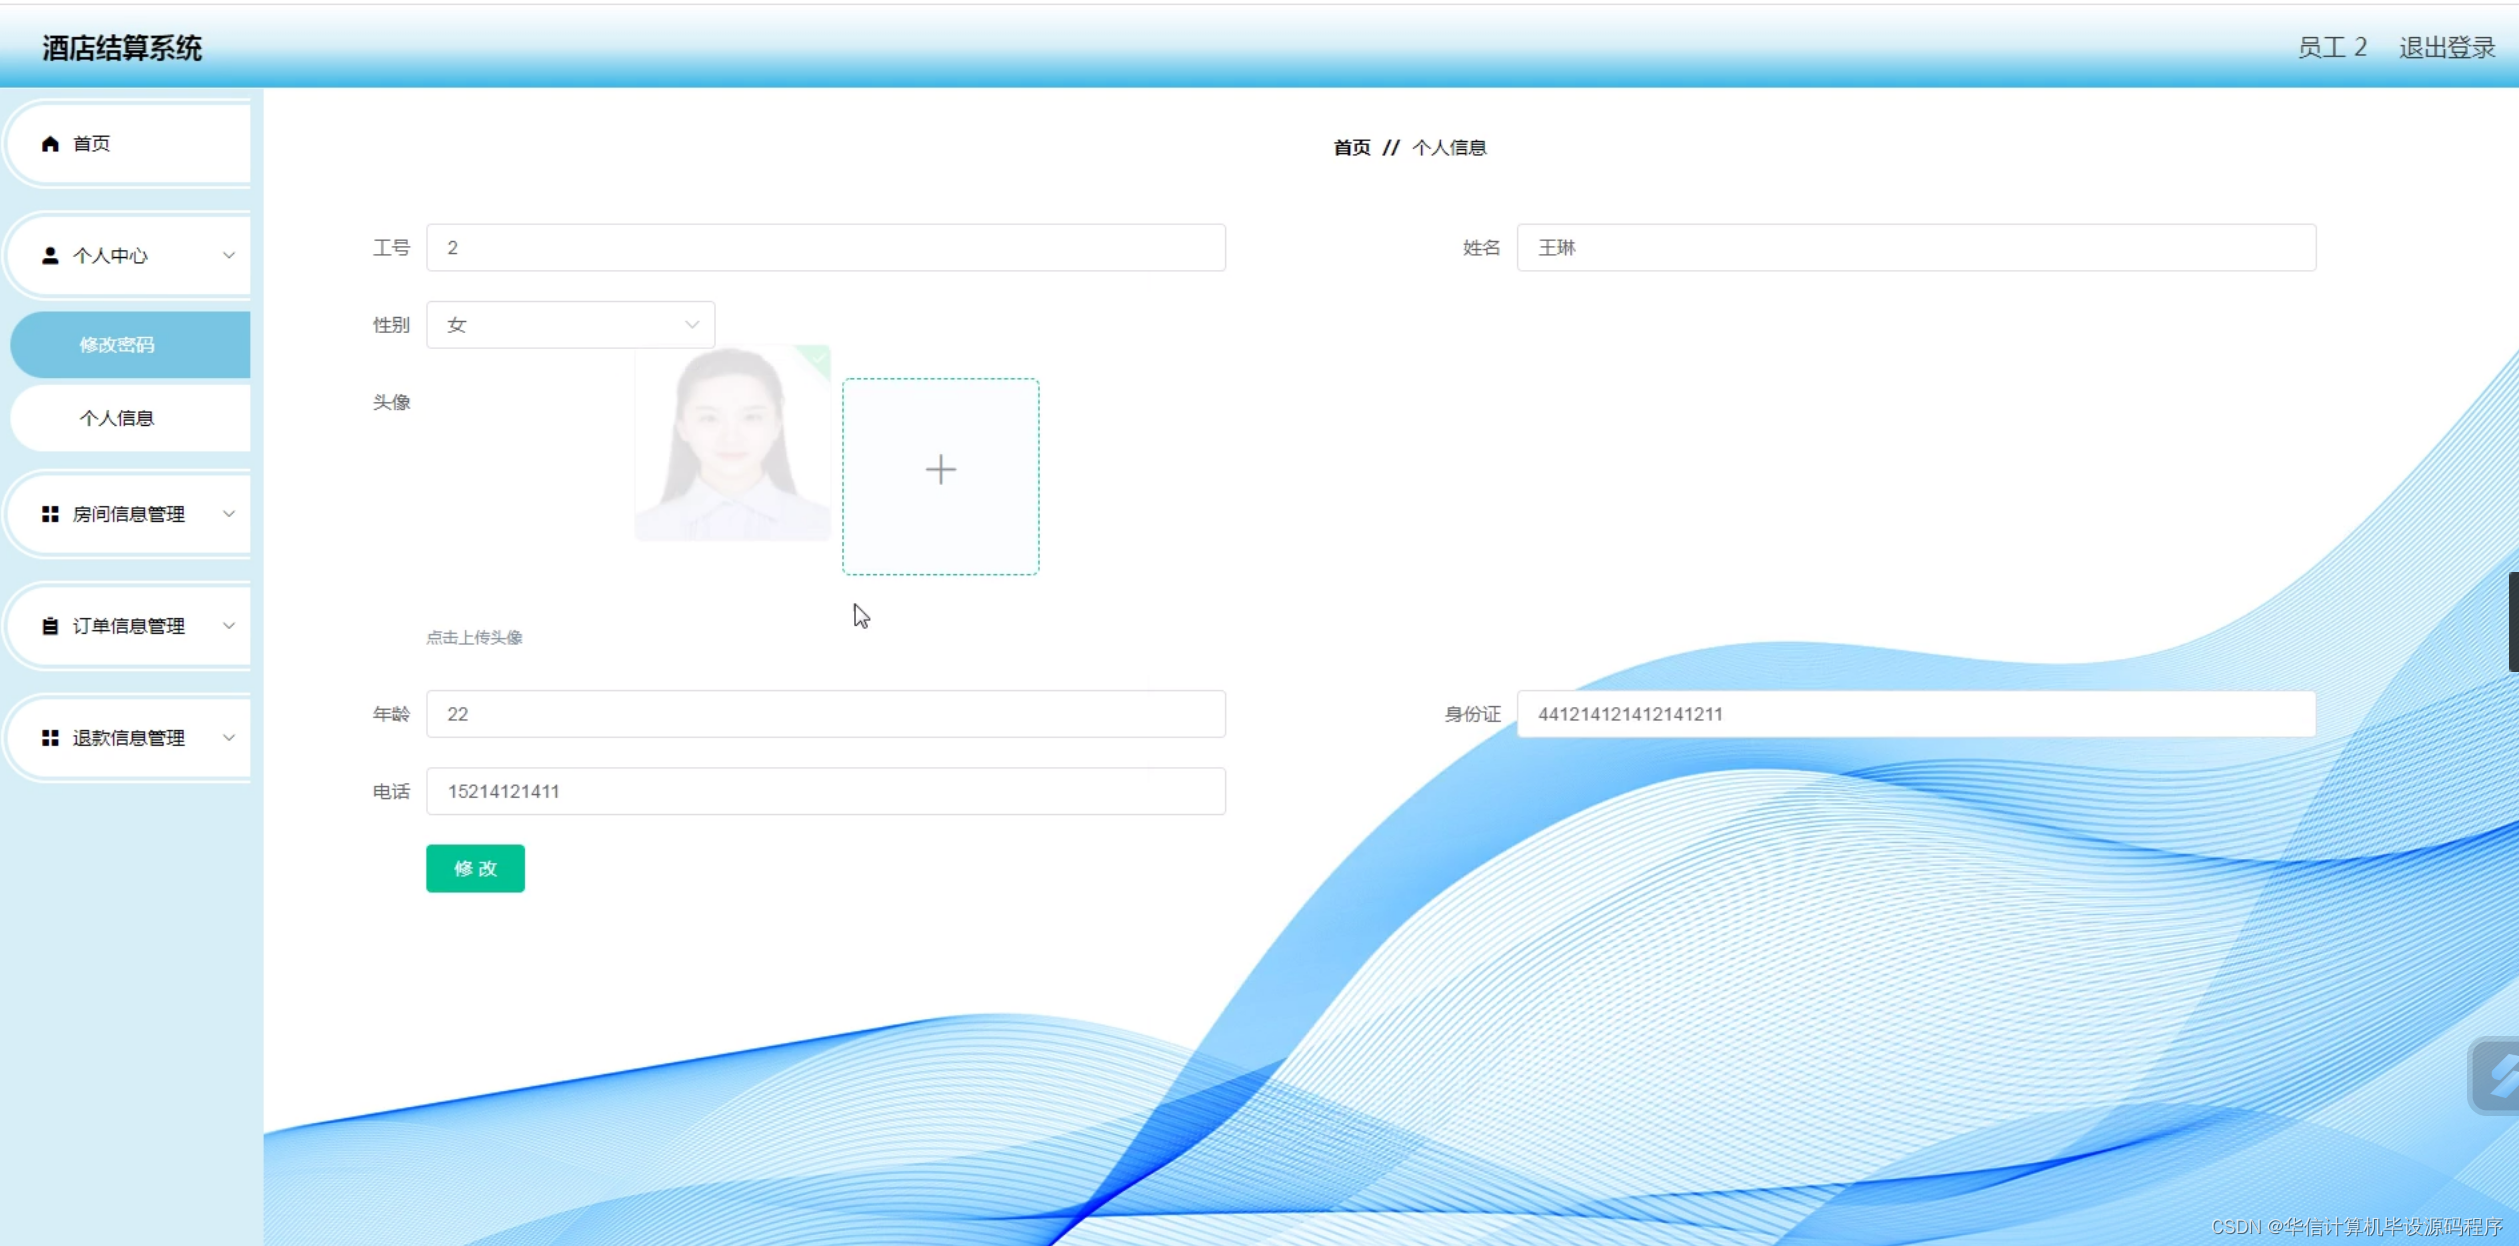Click the plus icon to upload avatar
This screenshot has height=1246, width=2519.
point(940,470)
